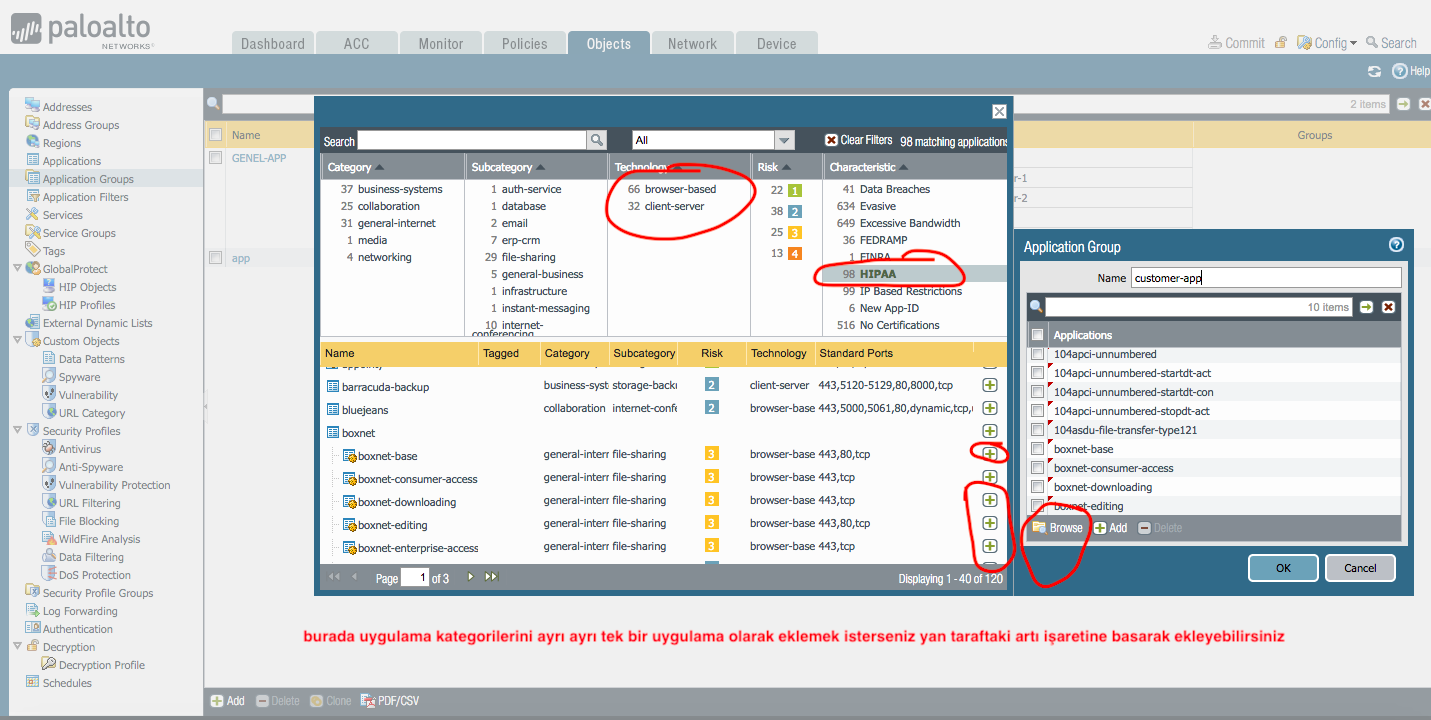This screenshot has width=1431, height=720.
Task: Click the plus icon beside boxnet-downloading
Action: (989, 500)
